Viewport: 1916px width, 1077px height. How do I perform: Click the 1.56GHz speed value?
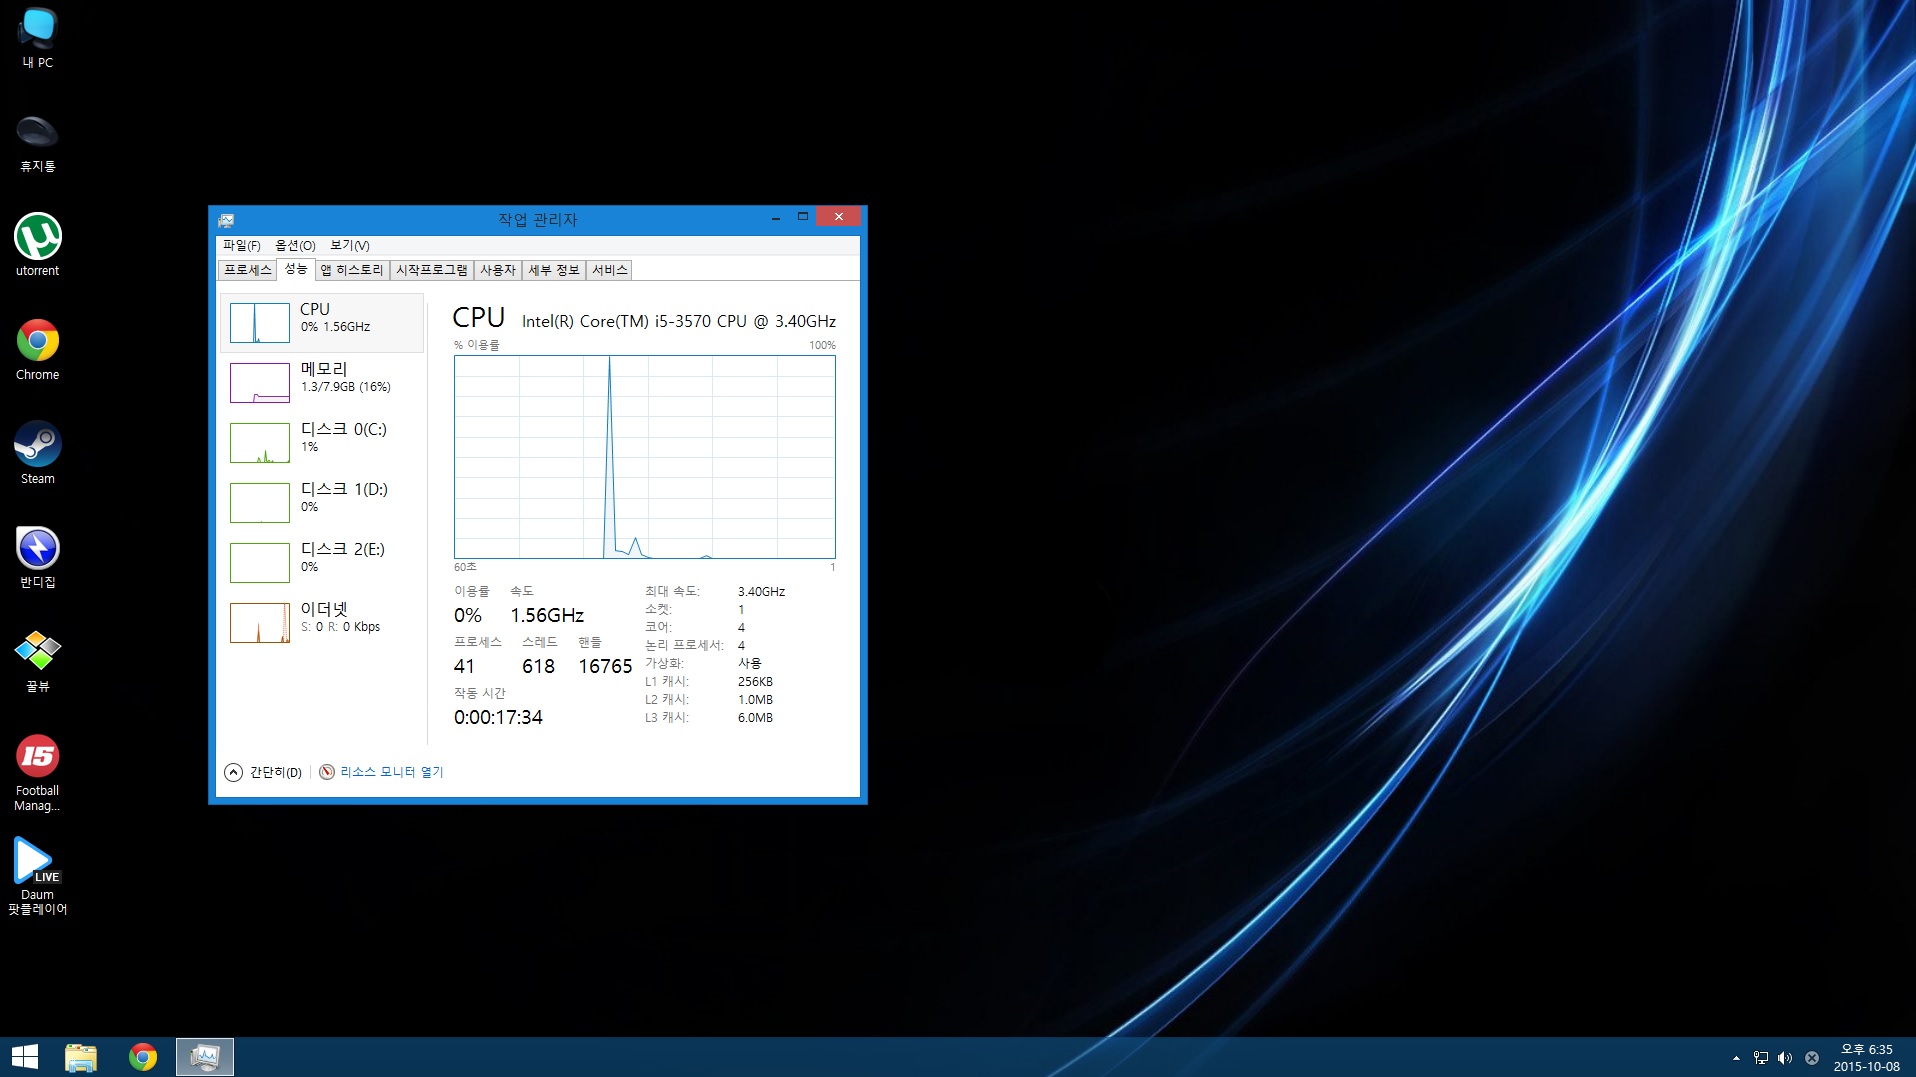(547, 615)
